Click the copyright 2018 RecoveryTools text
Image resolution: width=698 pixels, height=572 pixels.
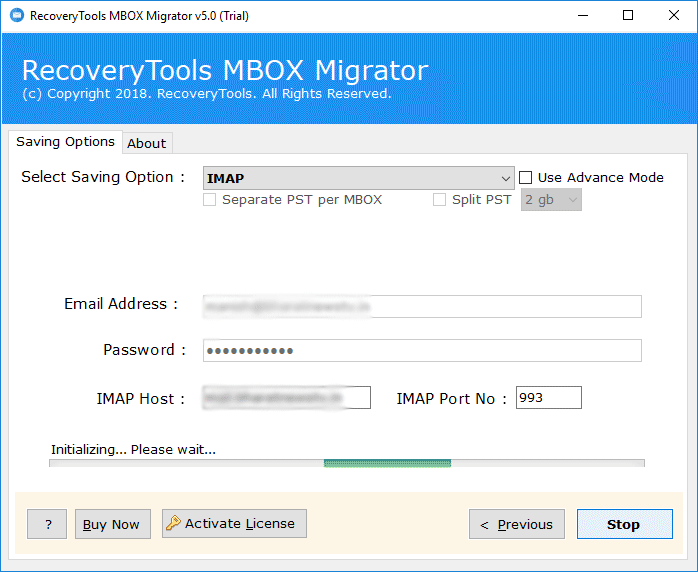point(207,94)
